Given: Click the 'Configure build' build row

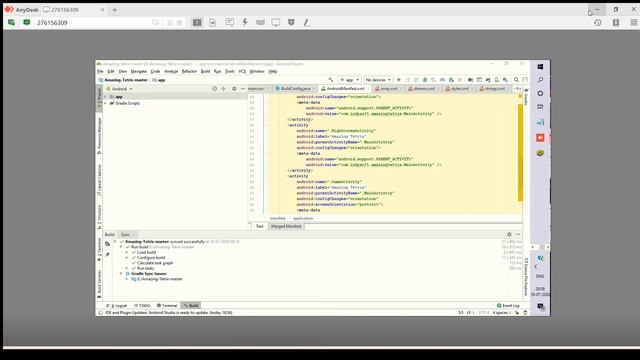Looking at the screenshot, I should pyautogui.click(x=151, y=258).
